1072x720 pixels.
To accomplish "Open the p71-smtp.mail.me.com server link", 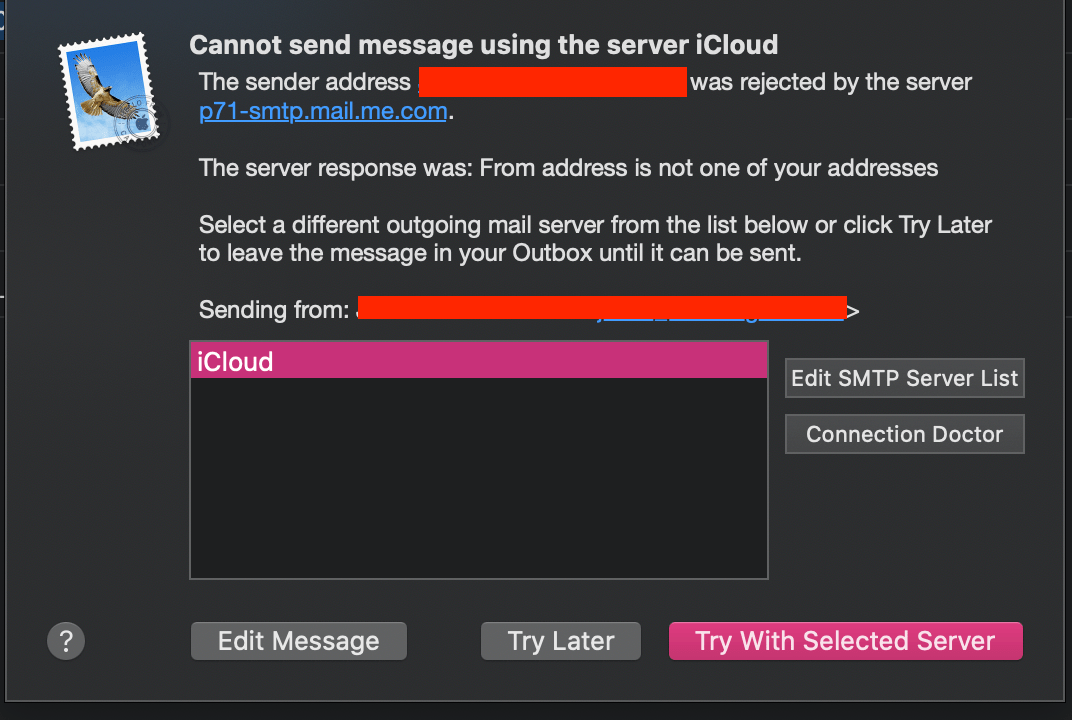I will (323, 111).
